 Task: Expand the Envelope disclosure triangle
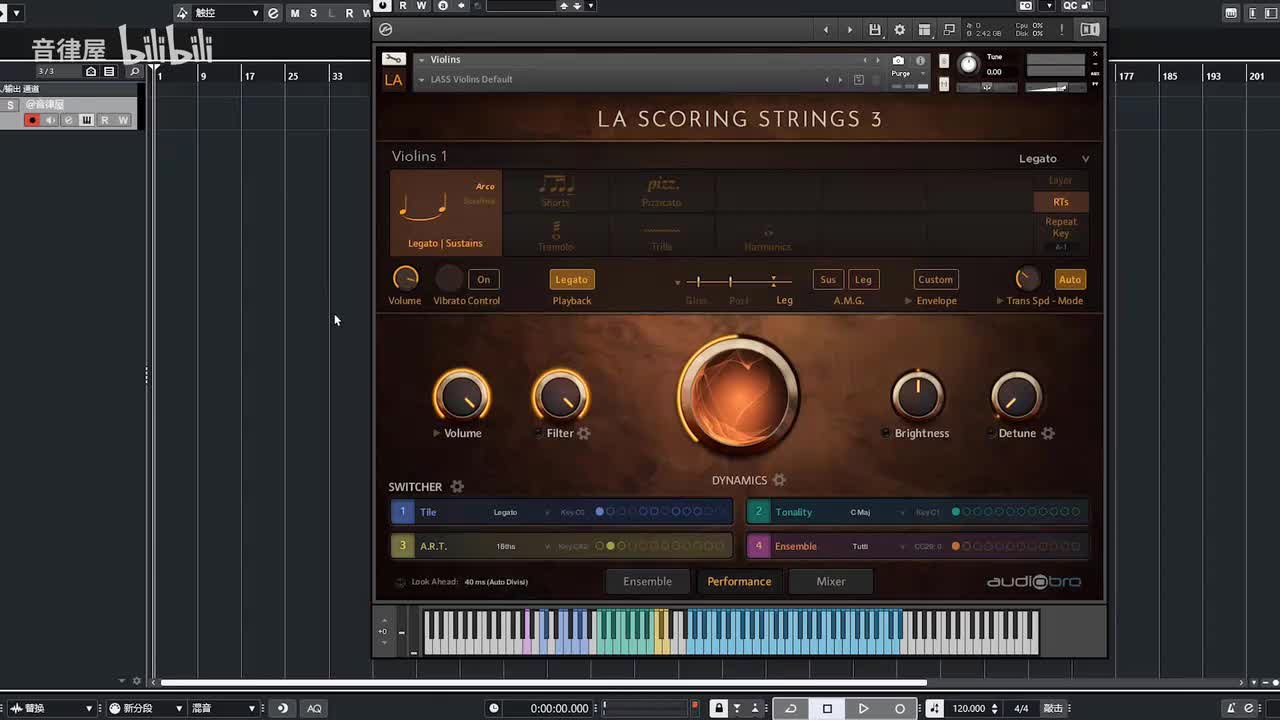(x=909, y=301)
